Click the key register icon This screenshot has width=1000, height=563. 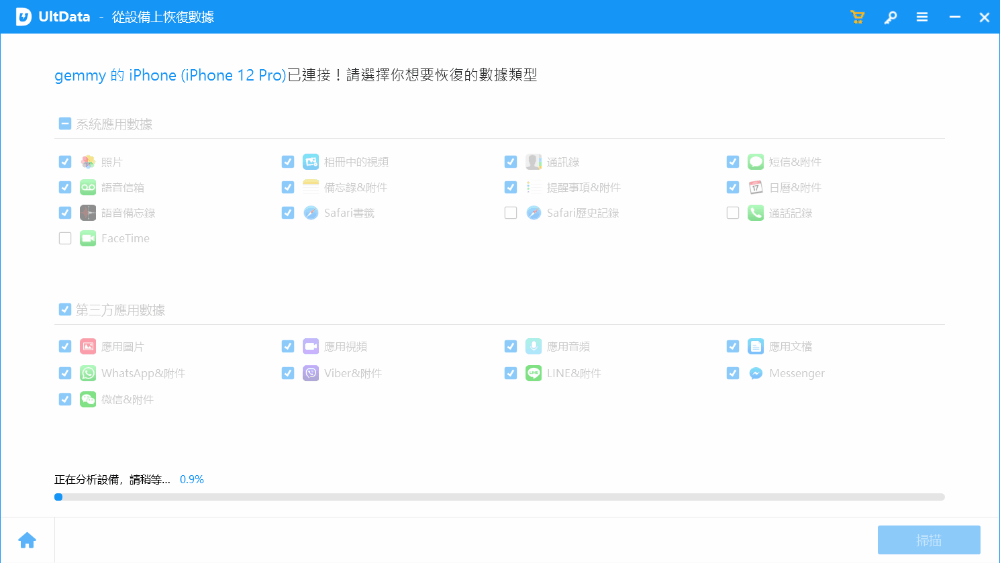point(890,17)
